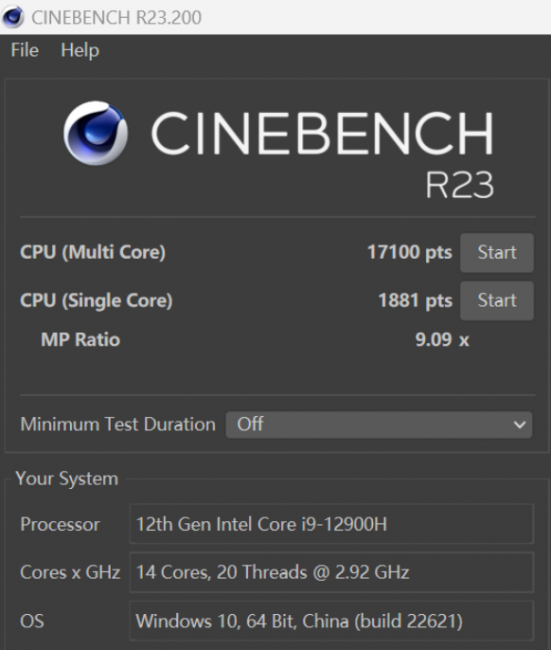
Task: Click the 9.09 x ratio value
Action: coord(442,340)
